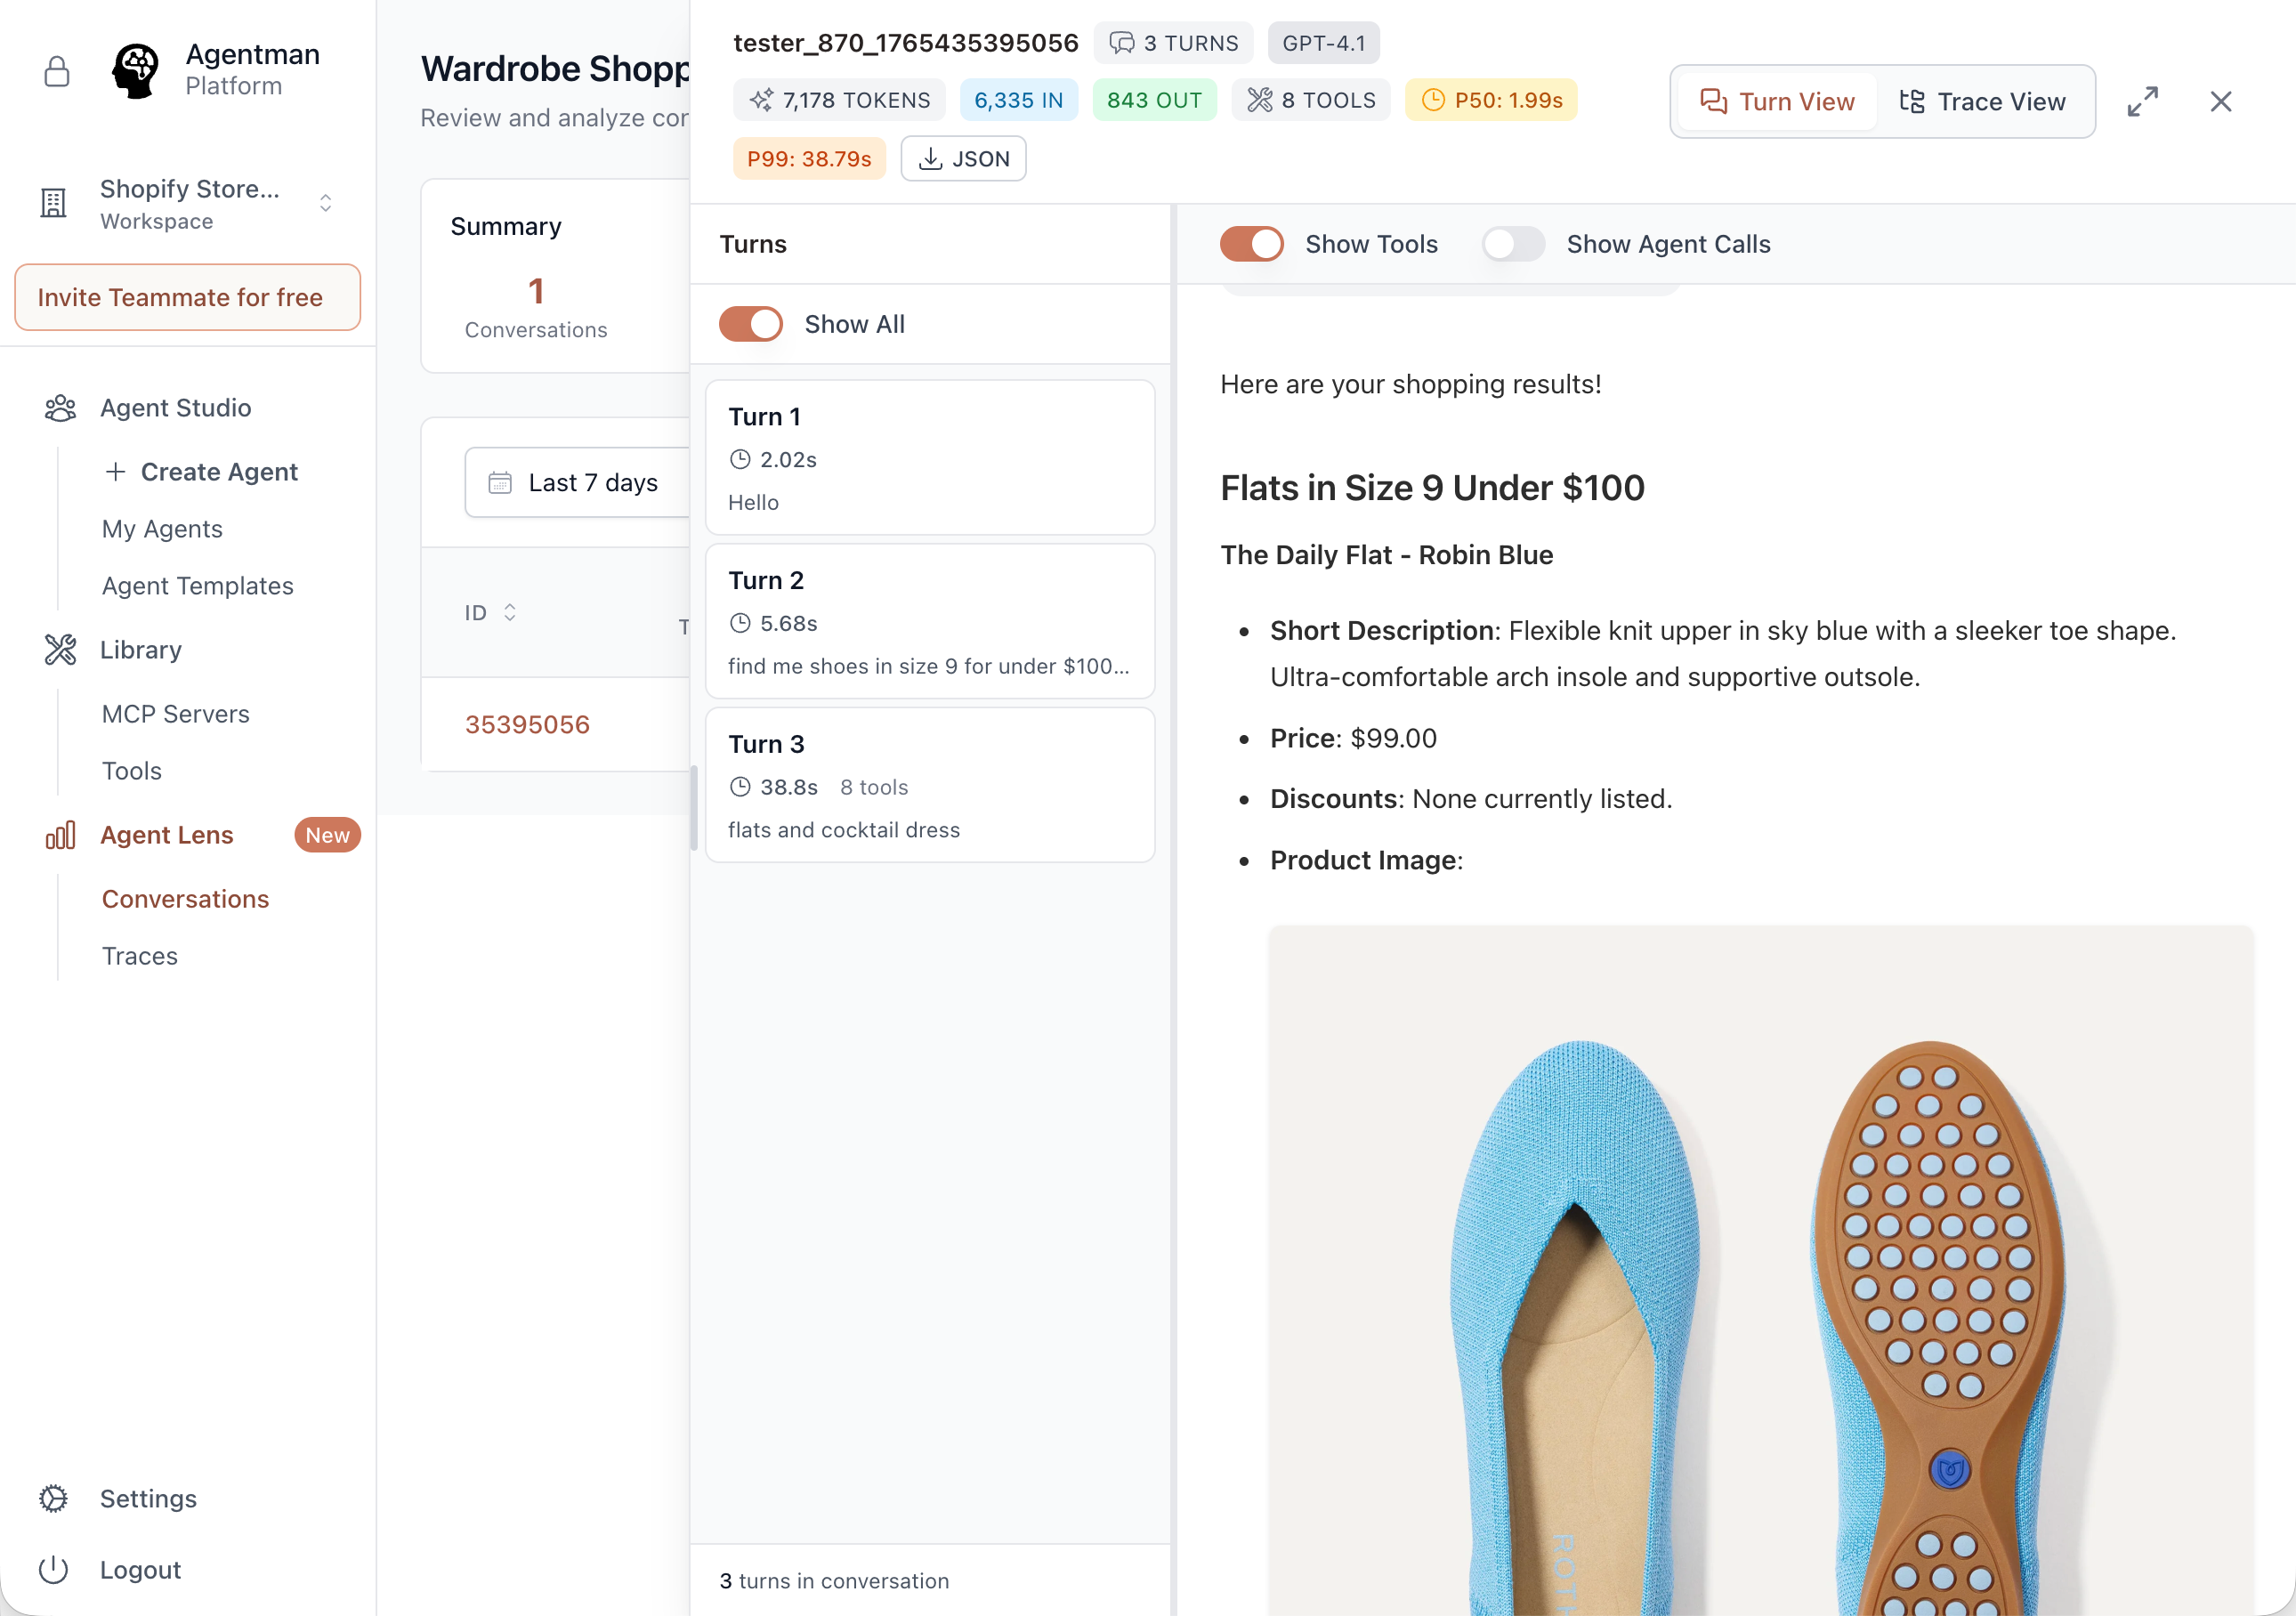Expand the Shopify Store workspace switcher
2296x1616 pixels.
[x=326, y=202]
